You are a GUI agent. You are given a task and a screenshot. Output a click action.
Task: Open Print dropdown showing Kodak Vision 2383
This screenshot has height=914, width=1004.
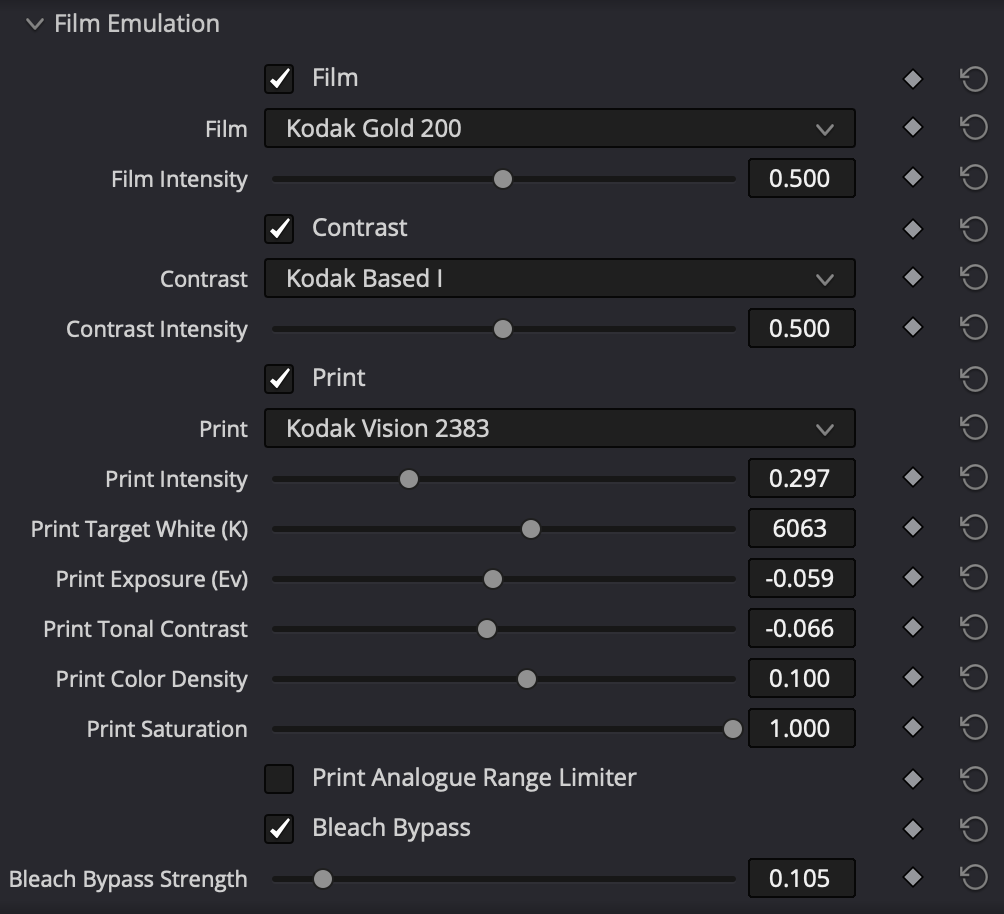(560, 428)
